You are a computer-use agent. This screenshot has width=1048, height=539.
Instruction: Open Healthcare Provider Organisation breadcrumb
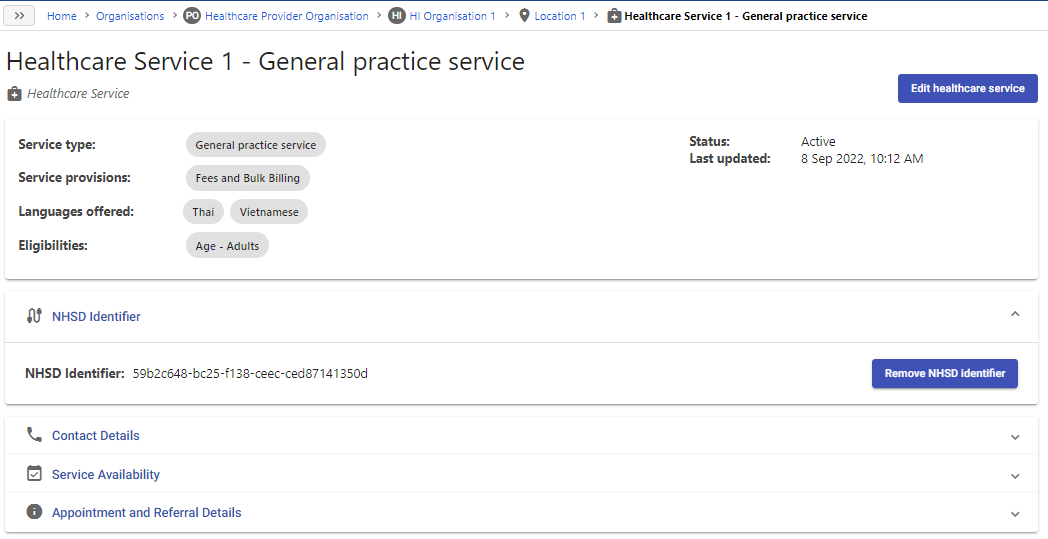point(287,16)
